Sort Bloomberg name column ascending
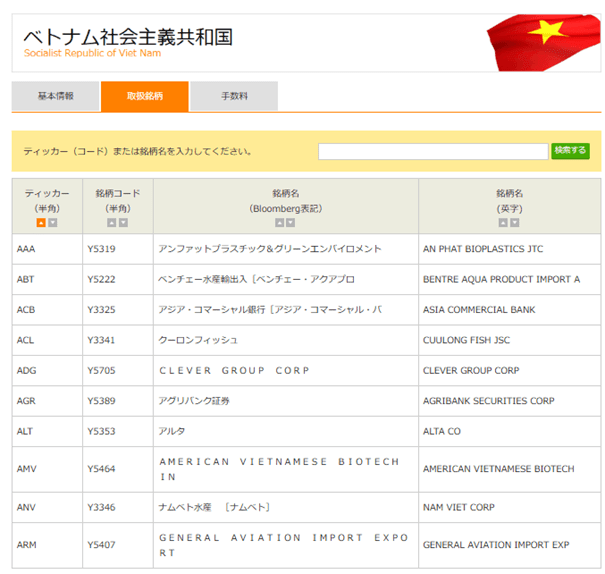 coord(279,223)
